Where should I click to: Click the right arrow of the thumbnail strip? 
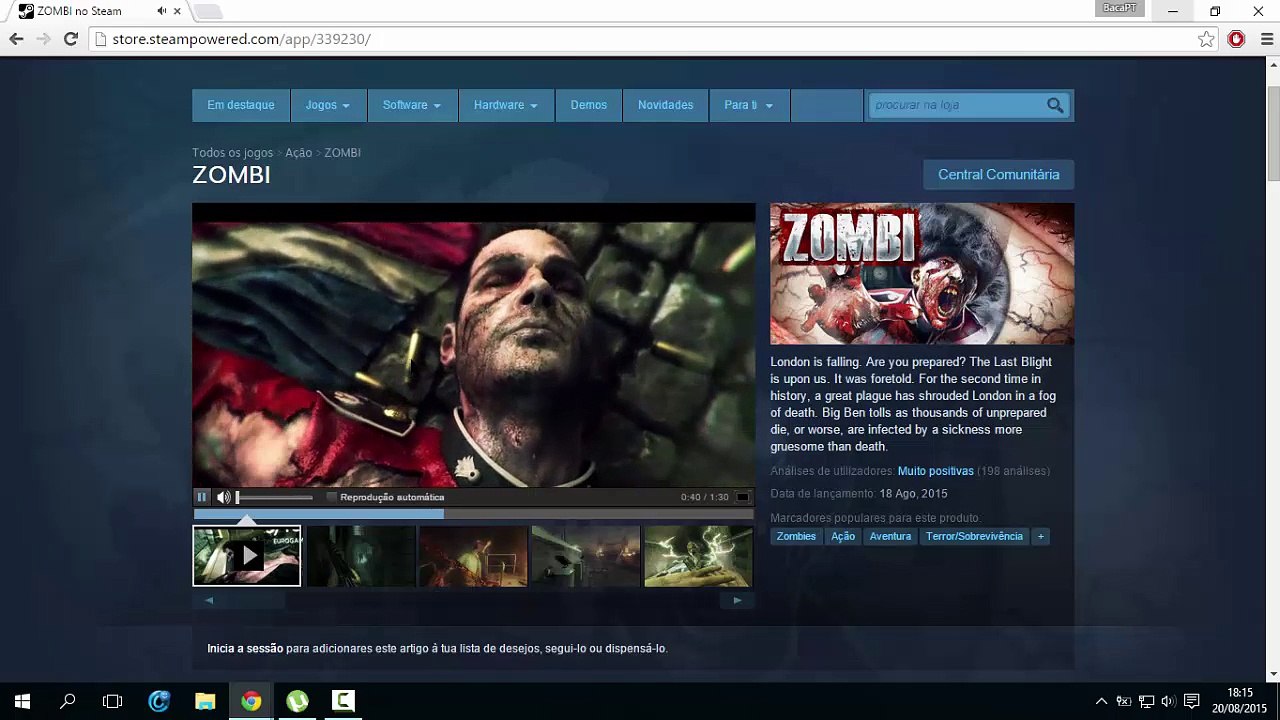[x=737, y=600]
